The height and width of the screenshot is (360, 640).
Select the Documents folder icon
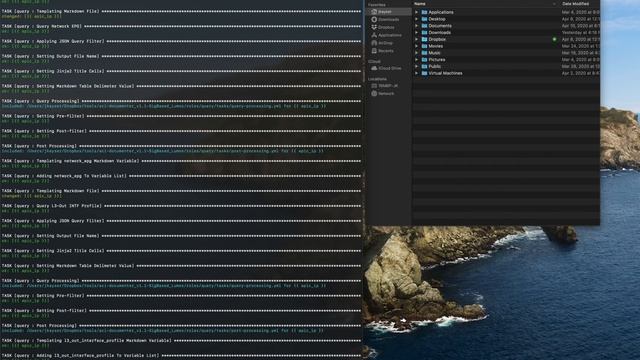coord(424,26)
